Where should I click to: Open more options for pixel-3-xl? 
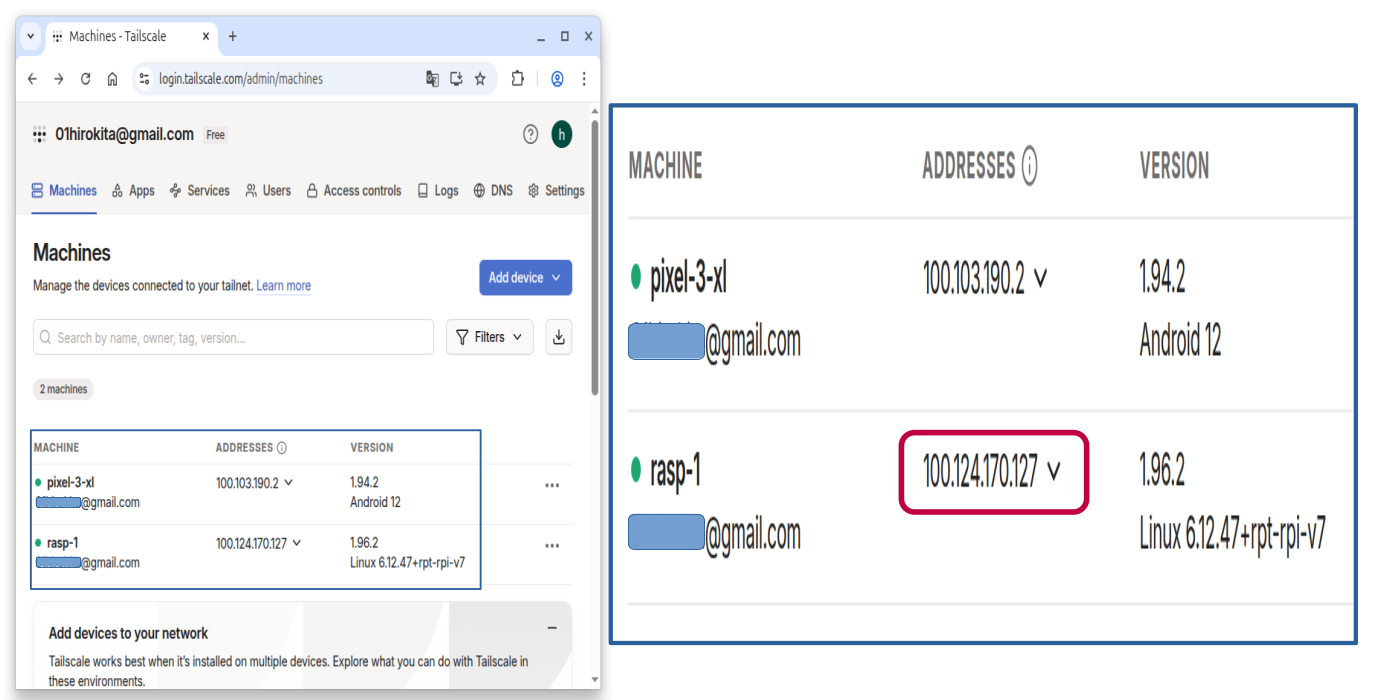(552, 486)
